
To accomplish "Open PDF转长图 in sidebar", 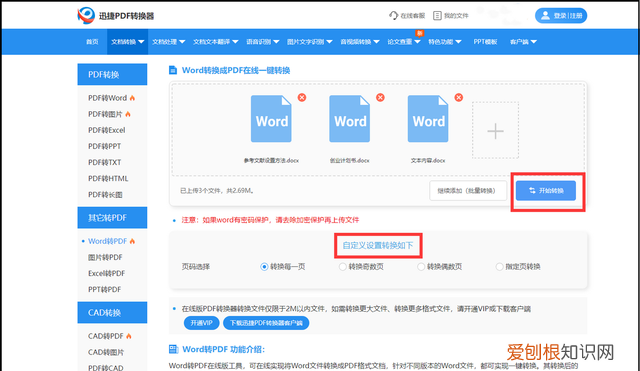I will click(105, 195).
